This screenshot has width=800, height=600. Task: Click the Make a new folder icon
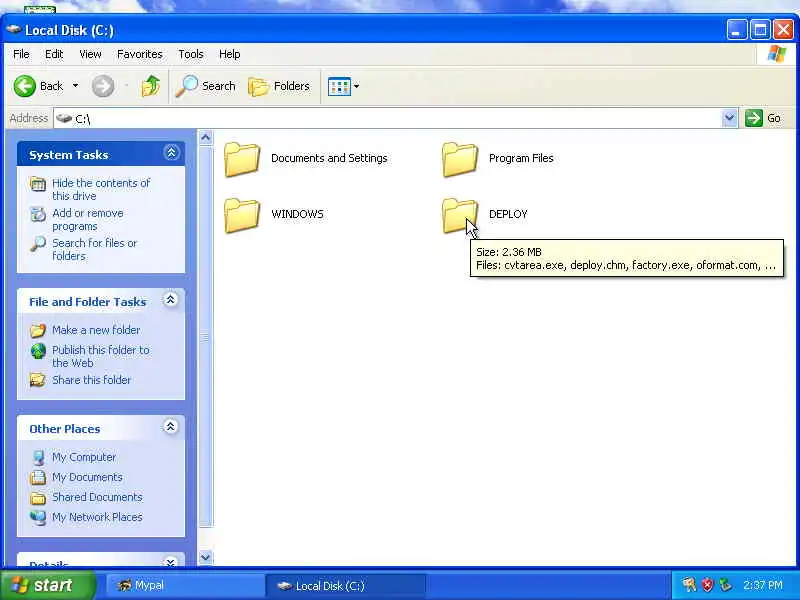point(38,331)
